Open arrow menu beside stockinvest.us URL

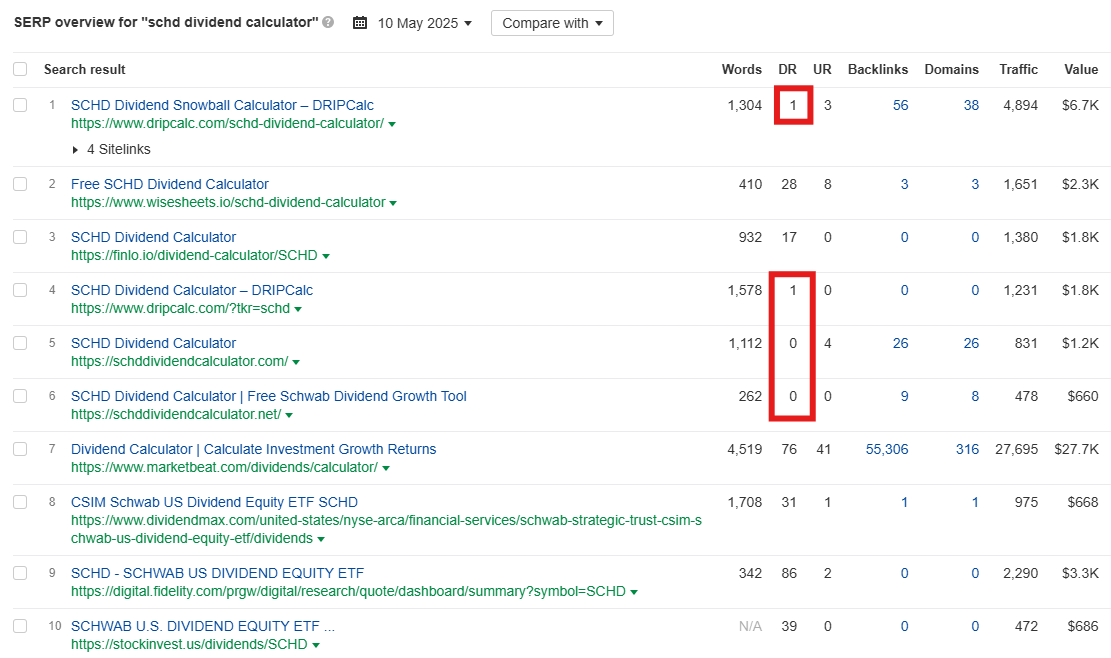(316, 645)
